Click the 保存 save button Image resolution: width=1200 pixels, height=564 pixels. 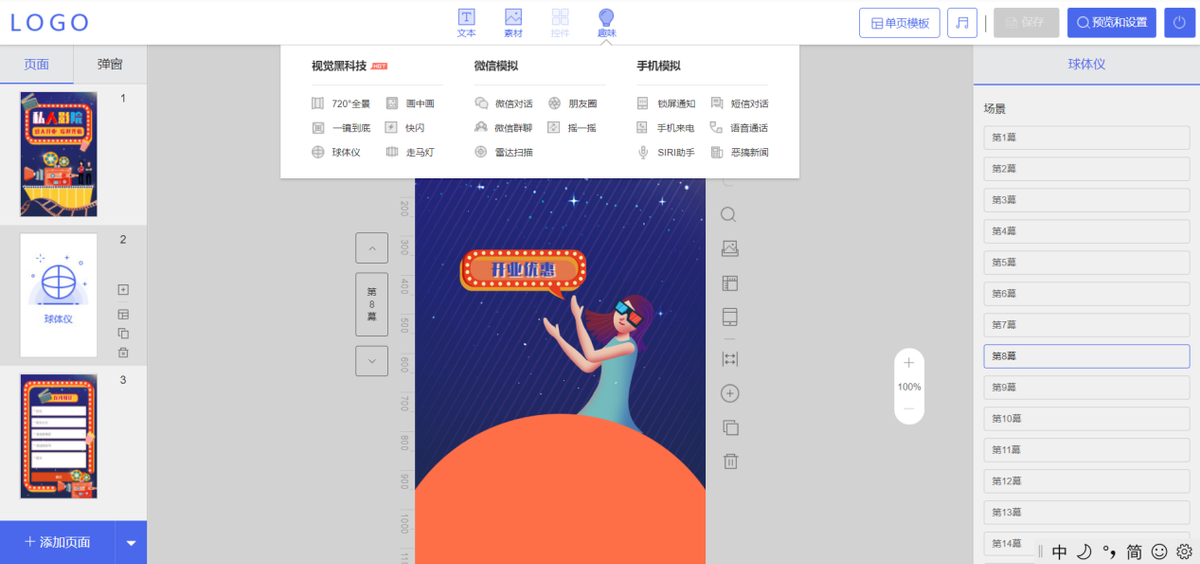[1026, 23]
